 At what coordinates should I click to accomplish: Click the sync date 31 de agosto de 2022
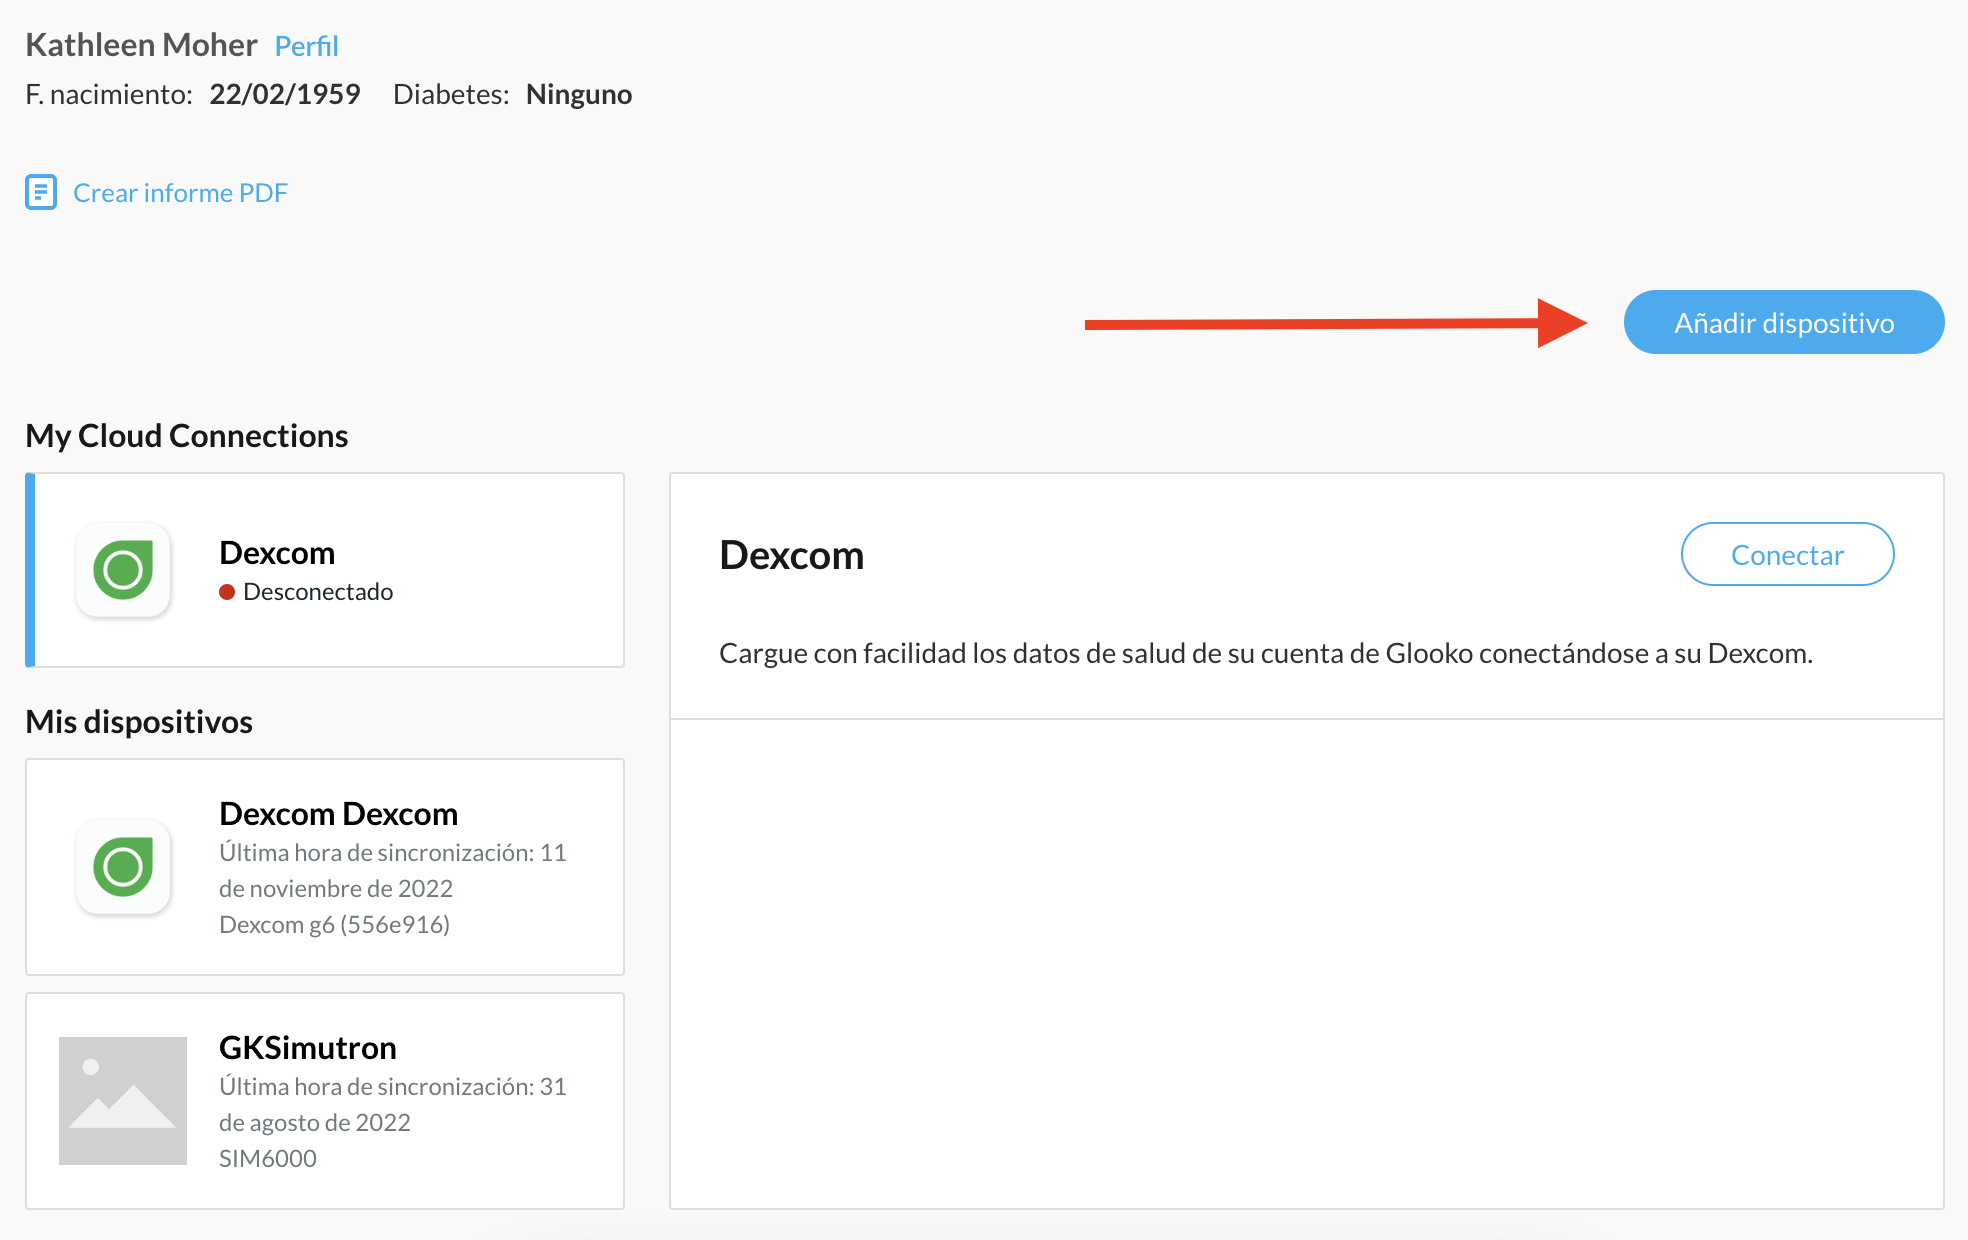click(393, 1104)
